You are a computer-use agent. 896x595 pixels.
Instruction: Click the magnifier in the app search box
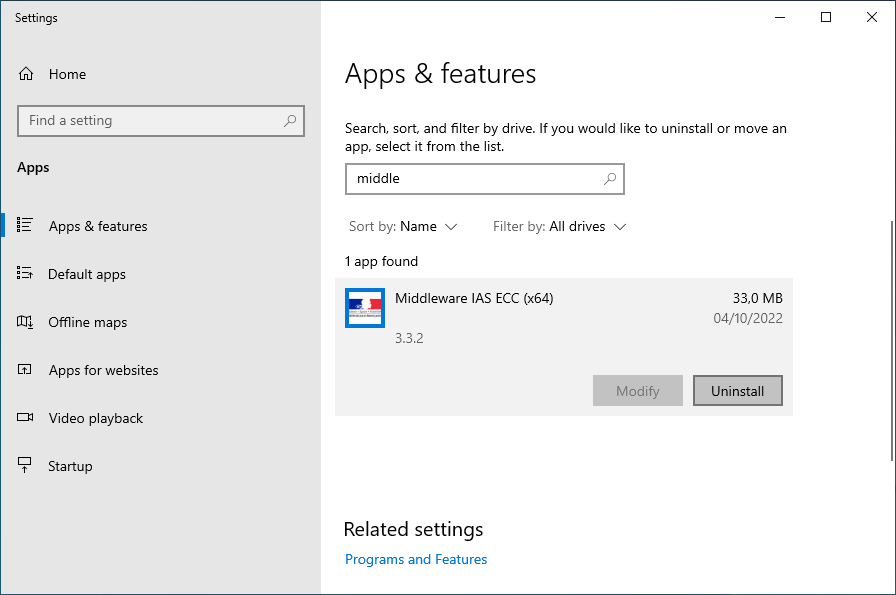[x=610, y=179]
